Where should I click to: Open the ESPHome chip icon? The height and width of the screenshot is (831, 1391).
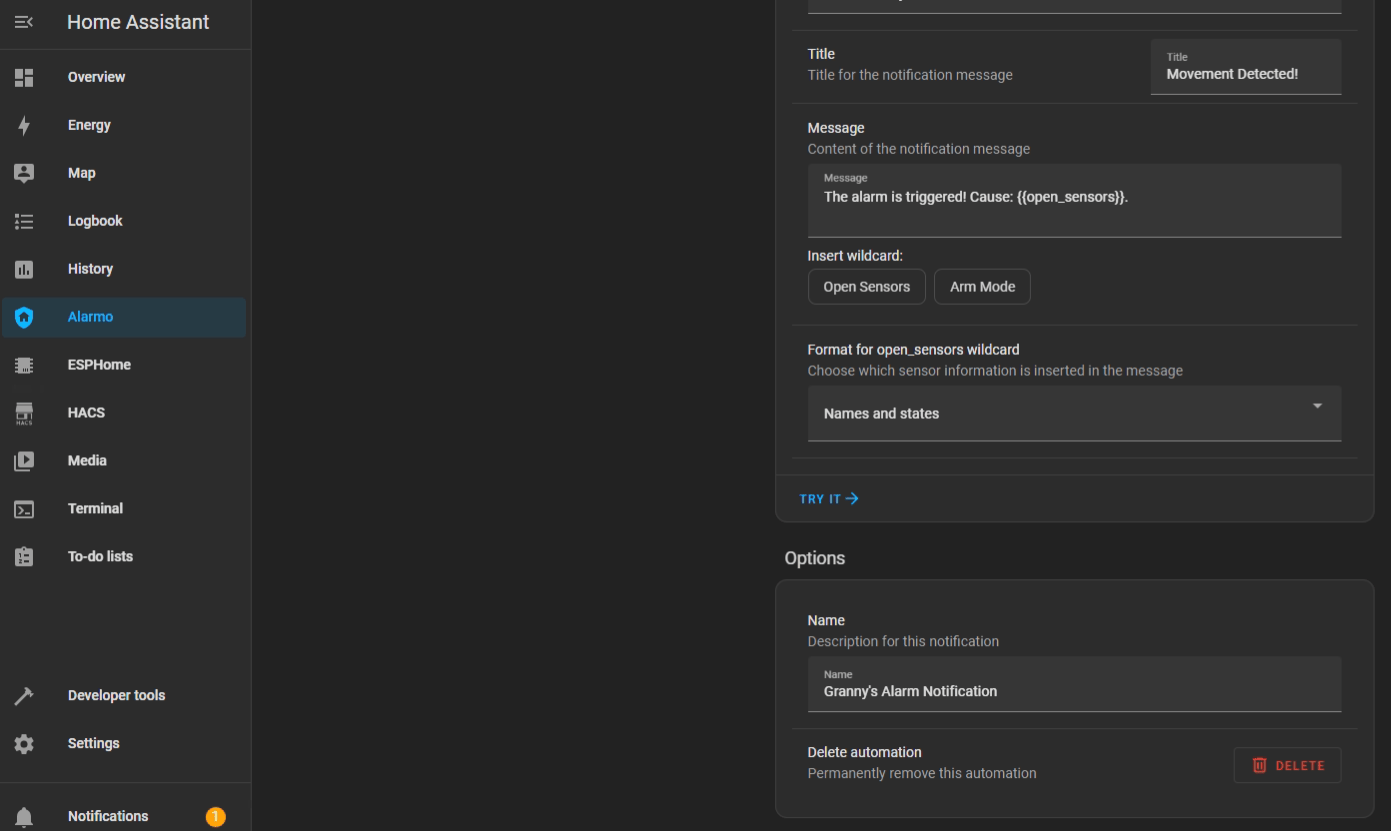(24, 365)
